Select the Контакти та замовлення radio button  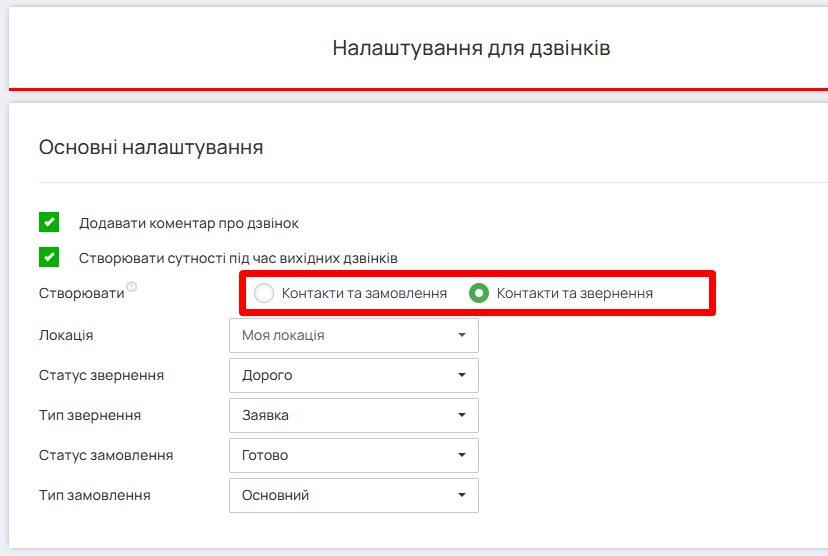coord(264,293)
